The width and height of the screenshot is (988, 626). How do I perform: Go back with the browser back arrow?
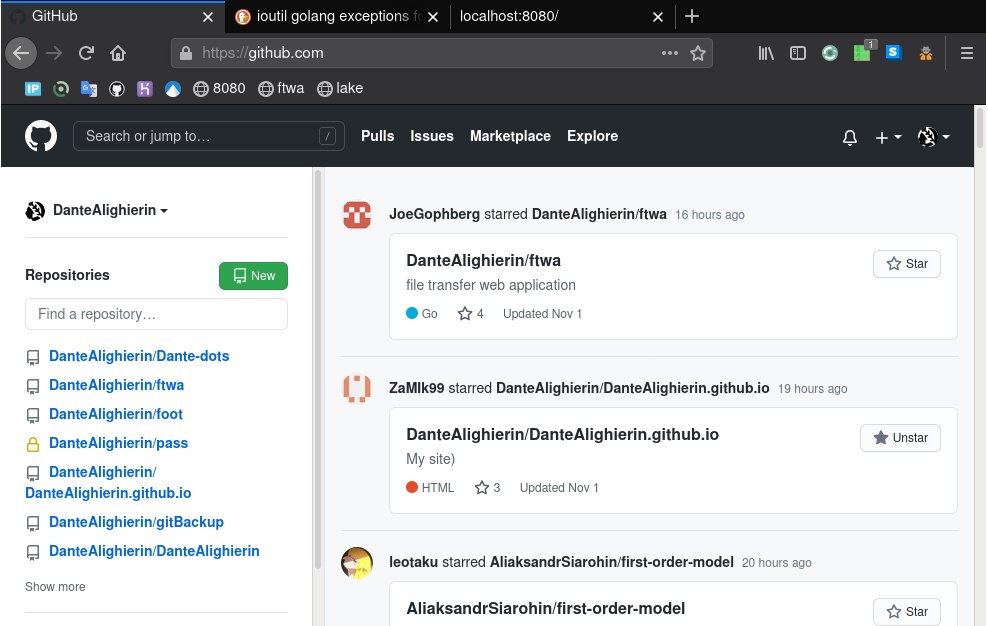21,53
